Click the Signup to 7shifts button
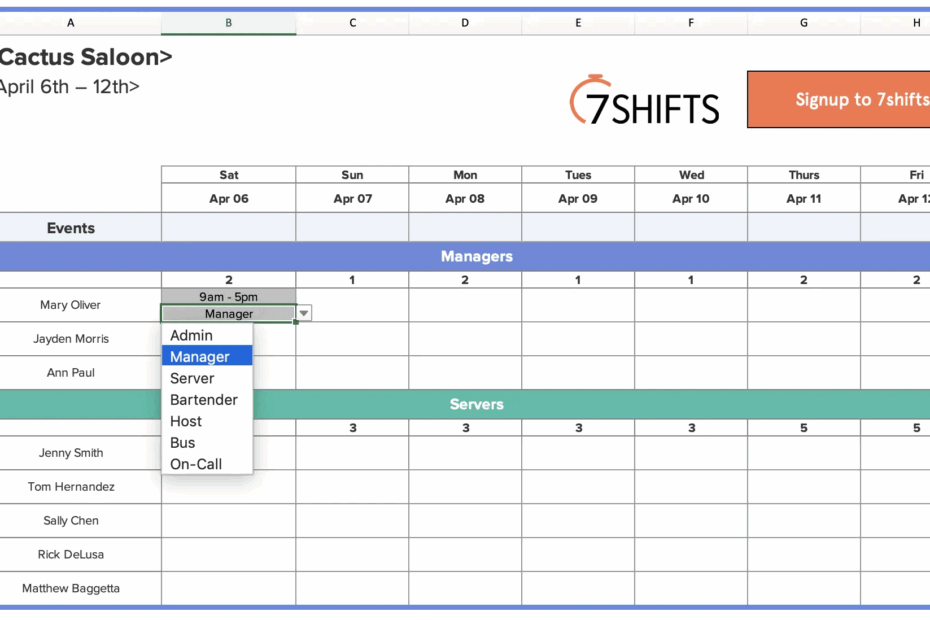Image resolution: width=930 pixels, height=620 pixels. pos(859,100)
